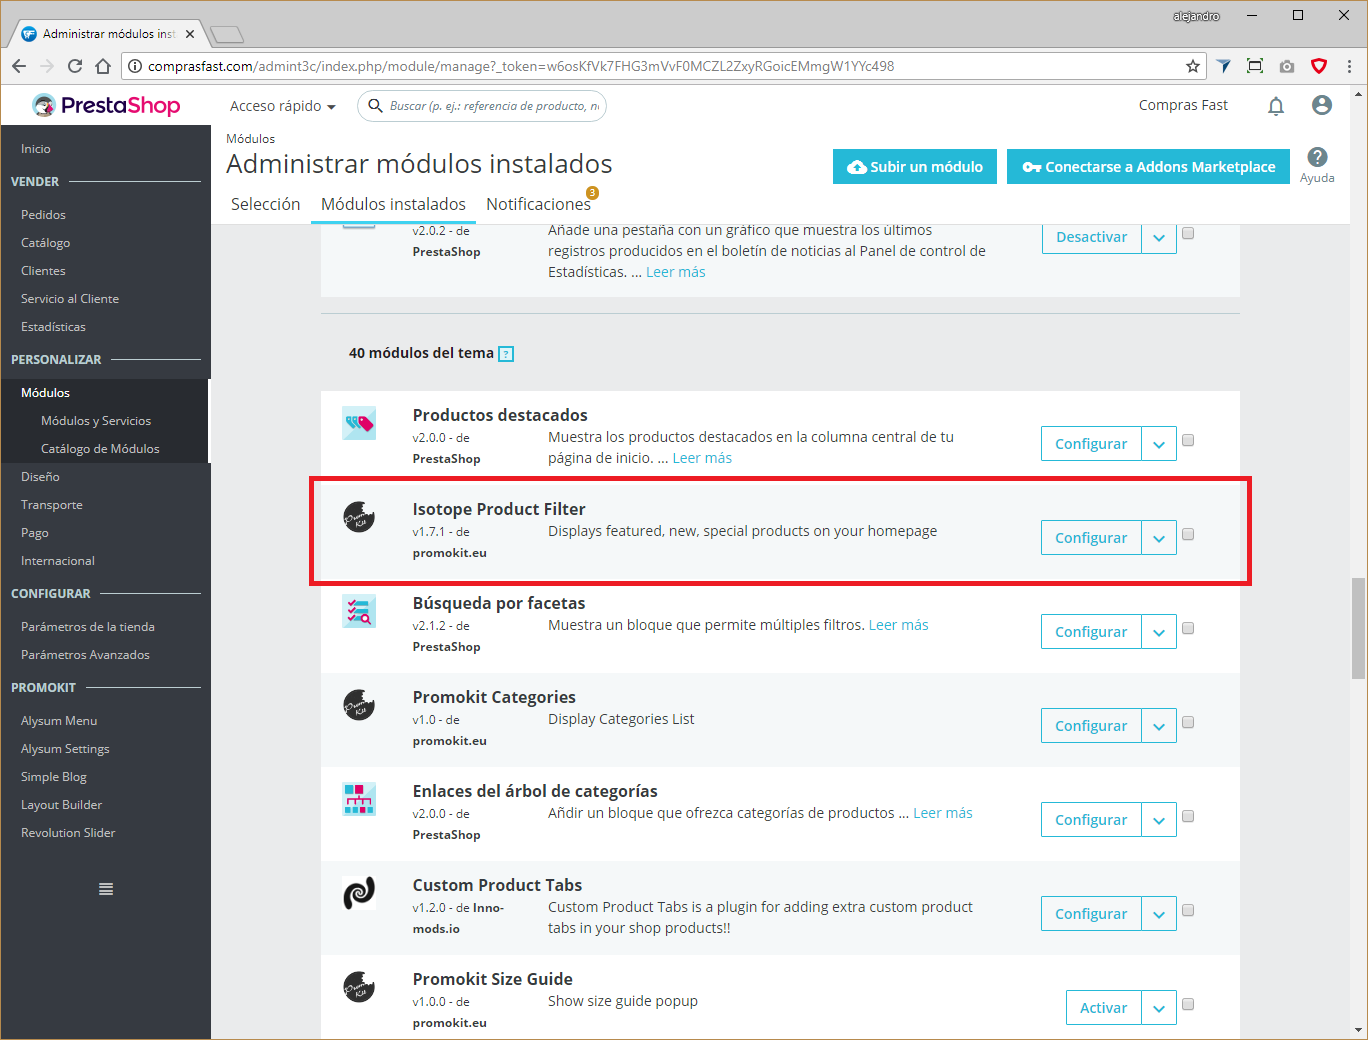The image size is (1368, 1040).
Task: Switch to the Selección tab
Action: 266,204
